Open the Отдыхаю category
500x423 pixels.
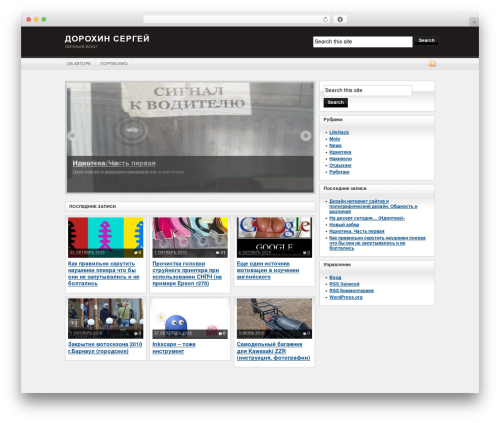tap(340, 165)
